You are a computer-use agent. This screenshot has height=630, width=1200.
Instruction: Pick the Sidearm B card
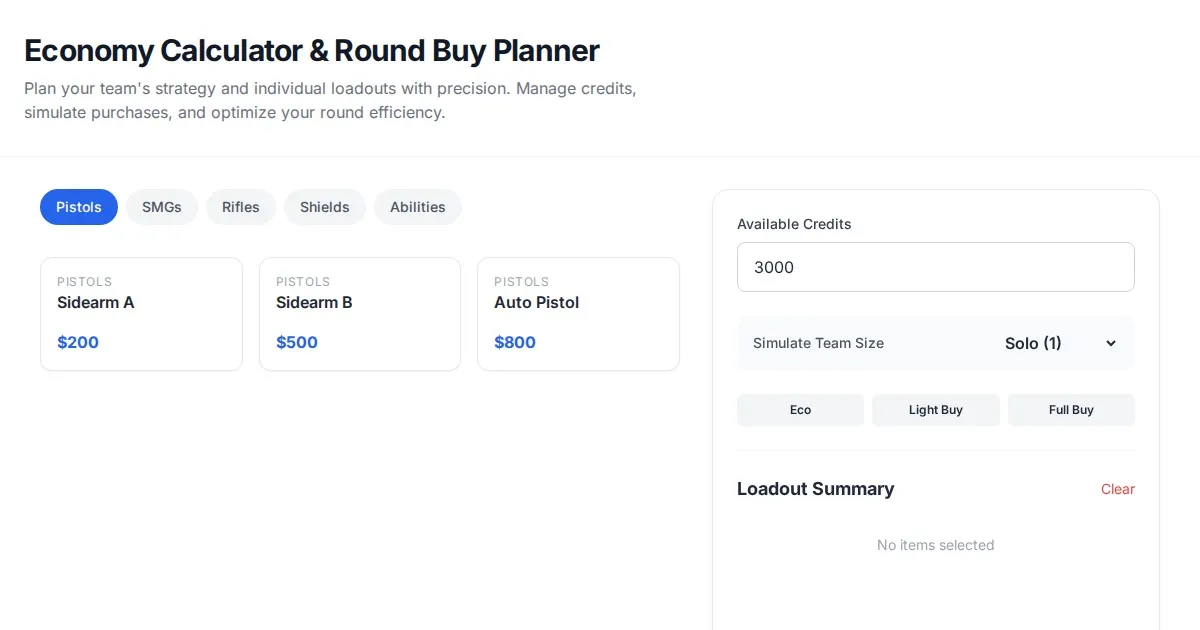(x=360, y=314)
